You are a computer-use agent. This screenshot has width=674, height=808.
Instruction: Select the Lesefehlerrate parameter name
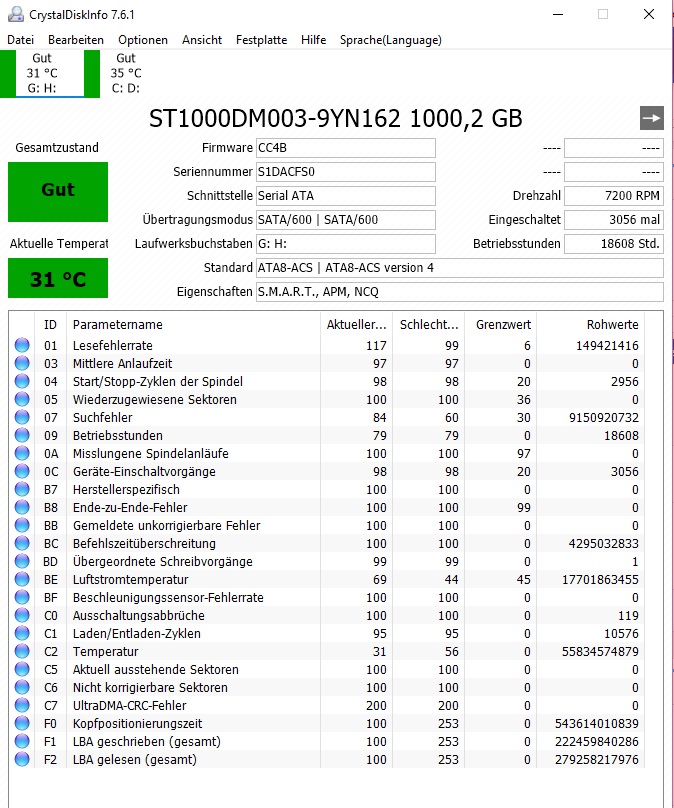(112, 345)
